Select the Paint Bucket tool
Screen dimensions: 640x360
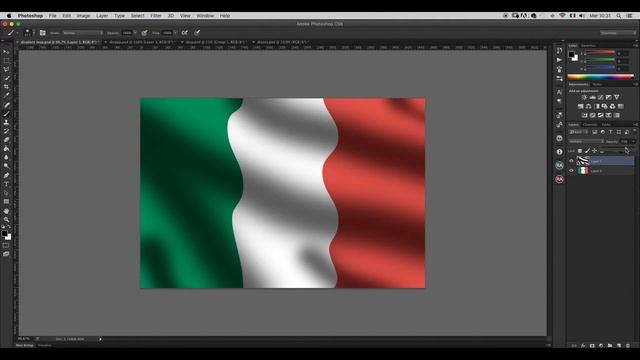[x=6, y=149]
